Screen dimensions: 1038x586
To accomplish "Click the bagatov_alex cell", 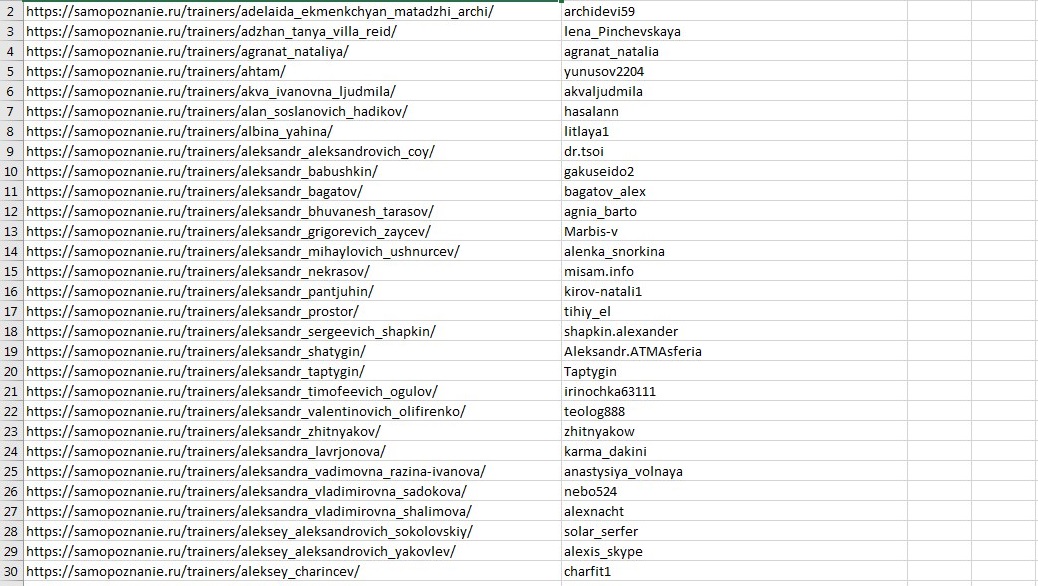I will pyautogui.click(x=734, y=191).
